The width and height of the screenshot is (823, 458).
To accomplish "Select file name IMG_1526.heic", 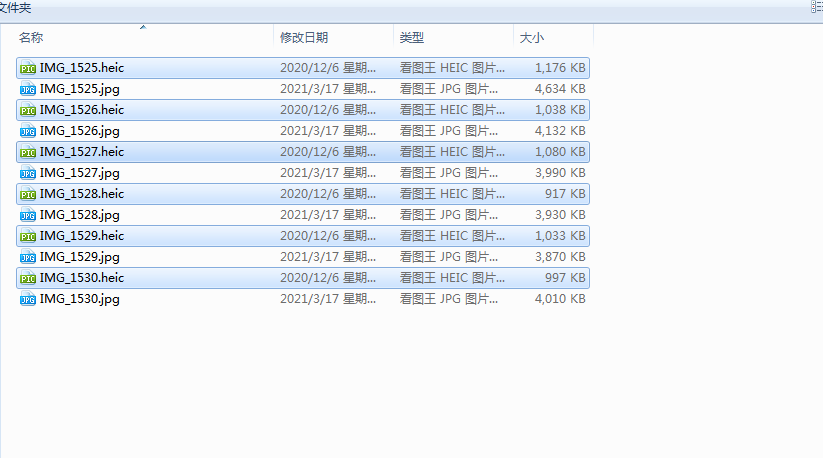I will (82, 110).
